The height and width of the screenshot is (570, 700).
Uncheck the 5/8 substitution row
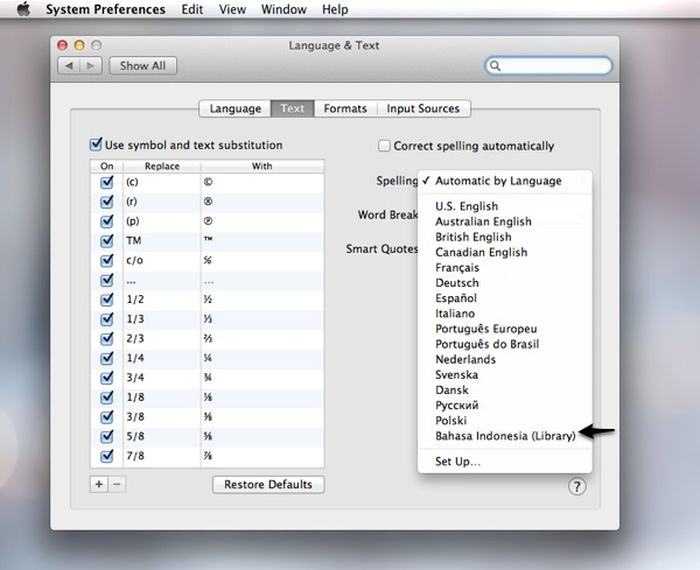(107, 436)
